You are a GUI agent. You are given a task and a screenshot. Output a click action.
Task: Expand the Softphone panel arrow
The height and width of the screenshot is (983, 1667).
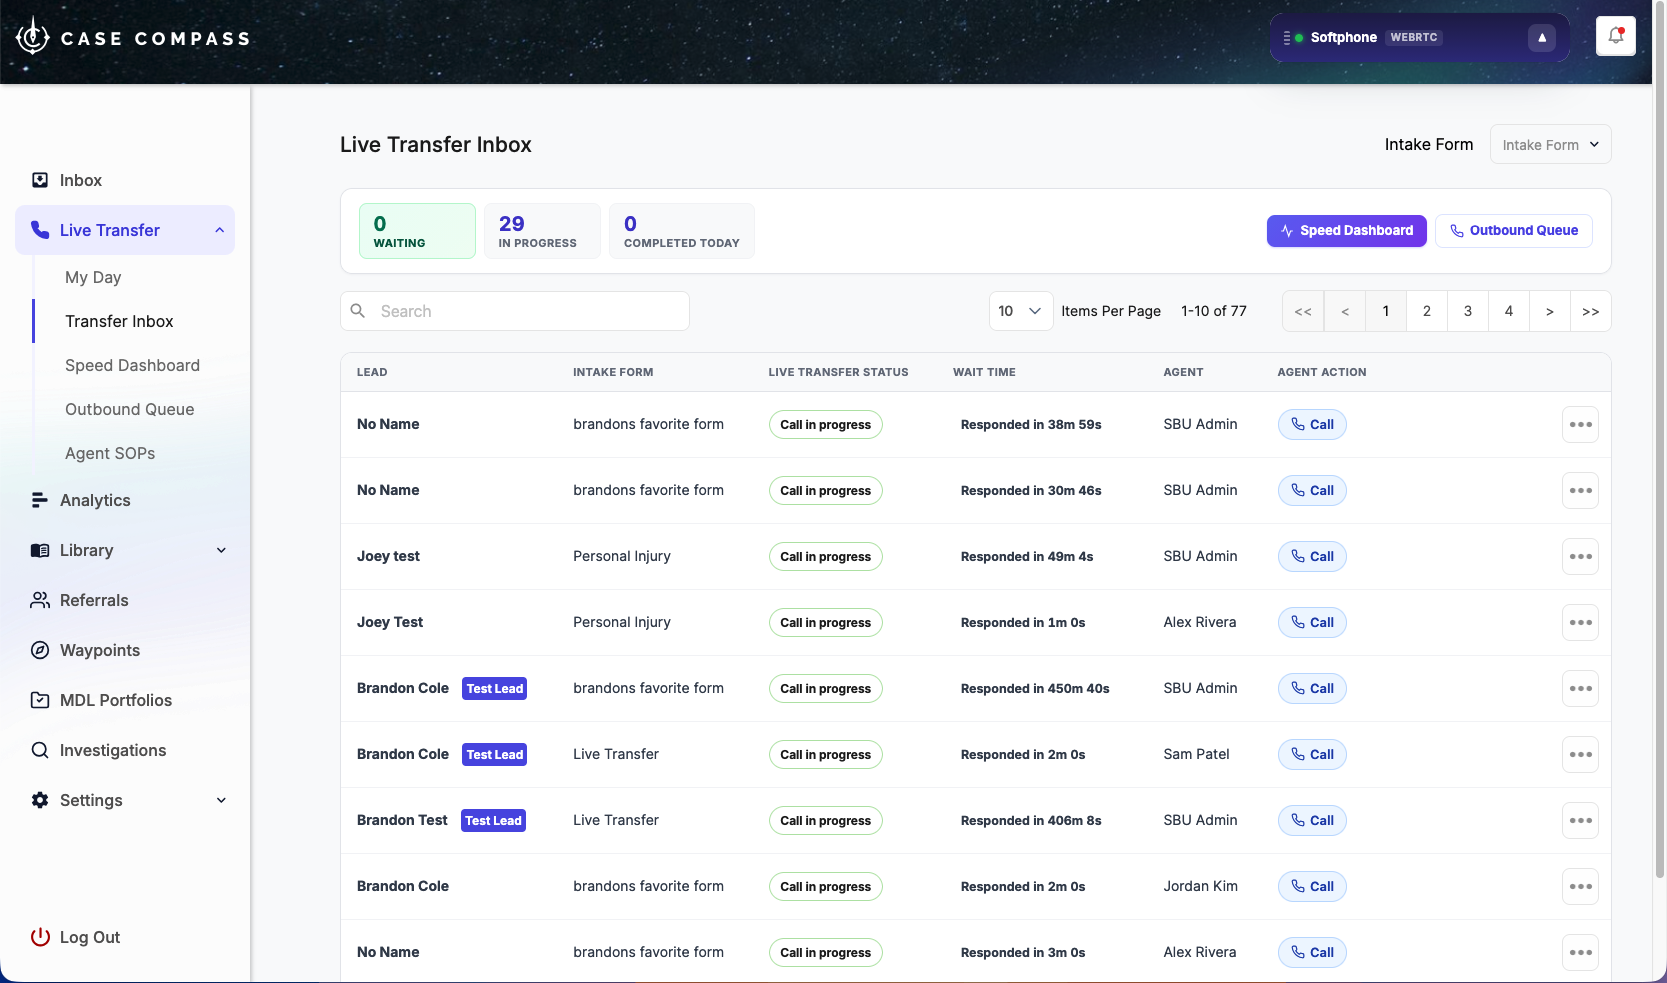click(x=1542, y=38)
